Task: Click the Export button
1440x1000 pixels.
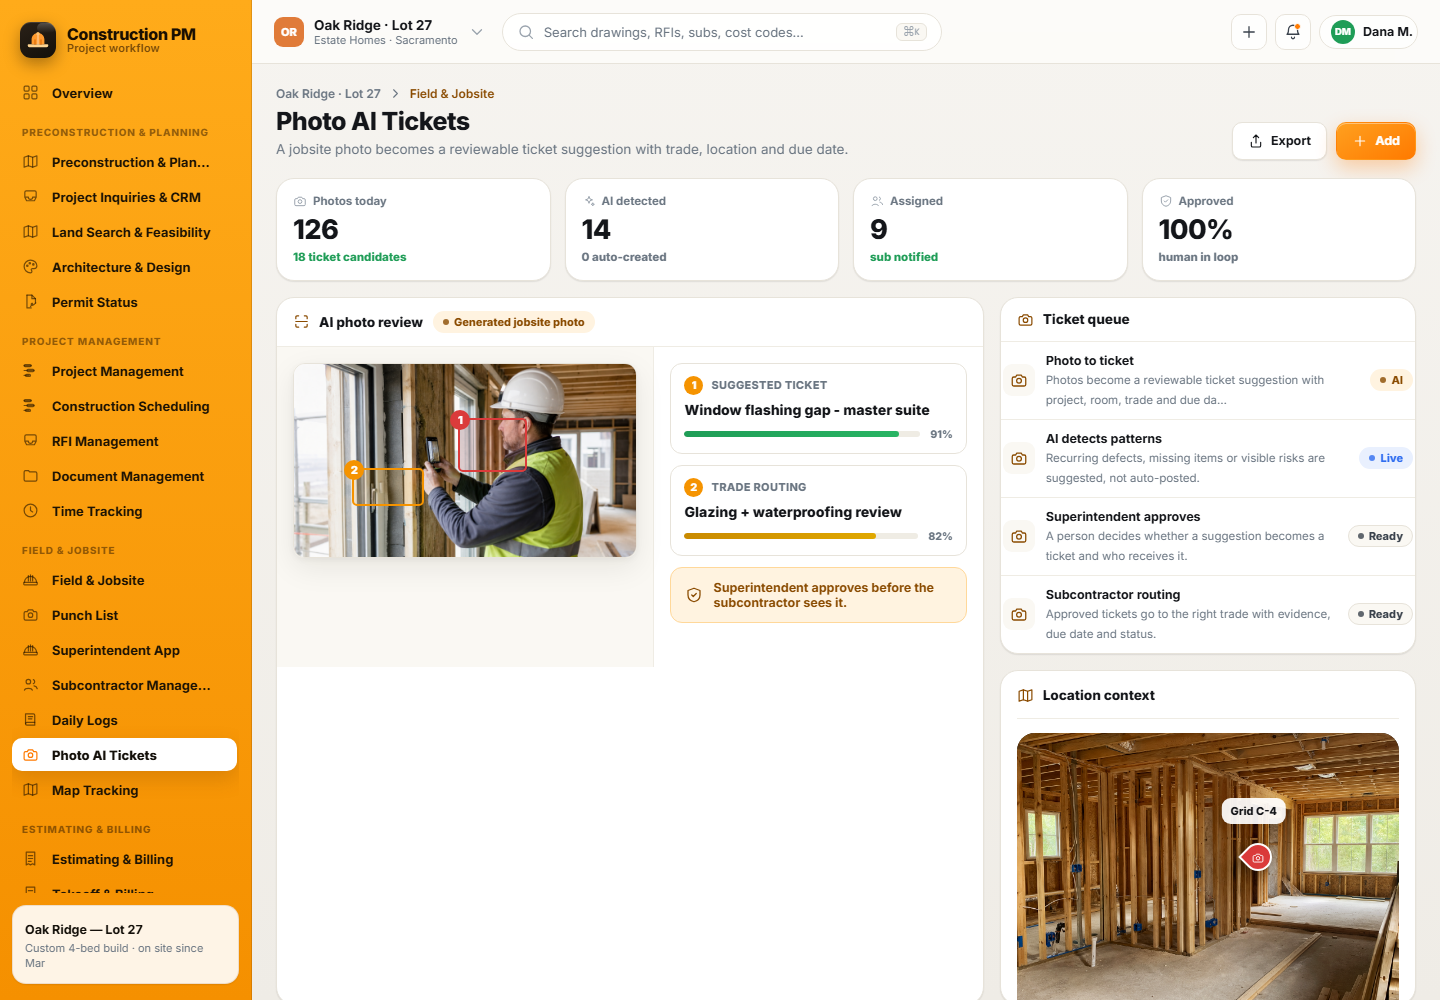Action: tap(1280, 141)
